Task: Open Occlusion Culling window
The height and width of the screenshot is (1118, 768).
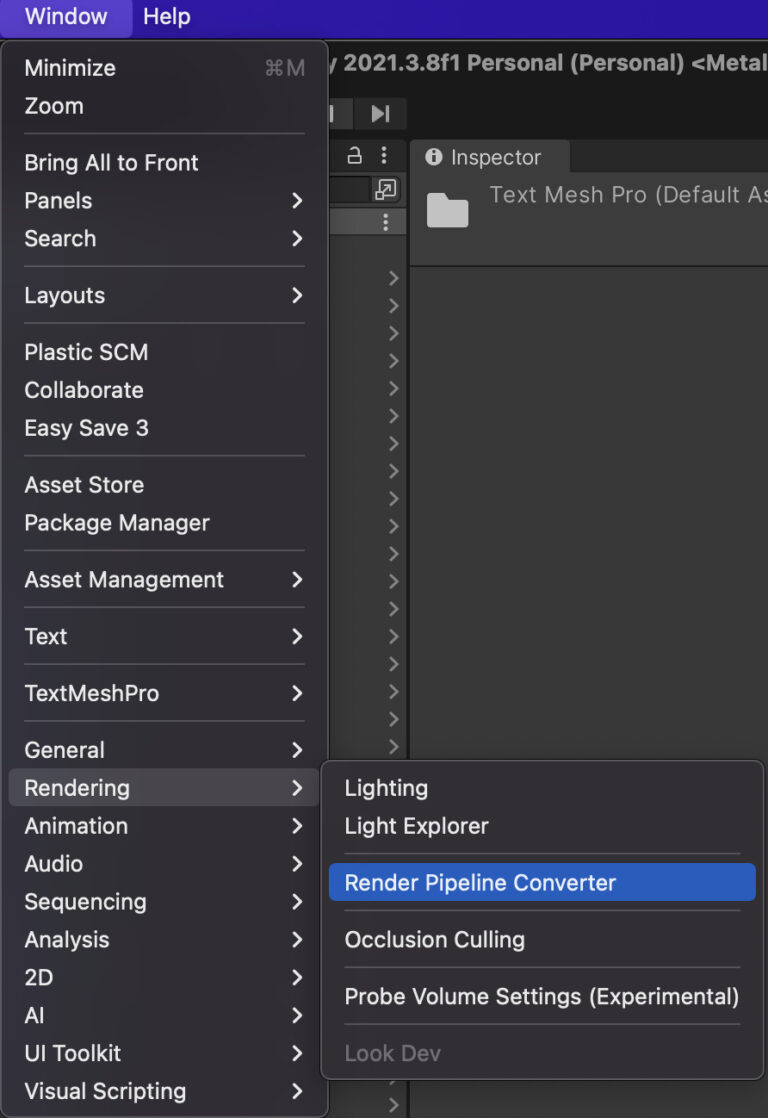Action: (434, 940)
